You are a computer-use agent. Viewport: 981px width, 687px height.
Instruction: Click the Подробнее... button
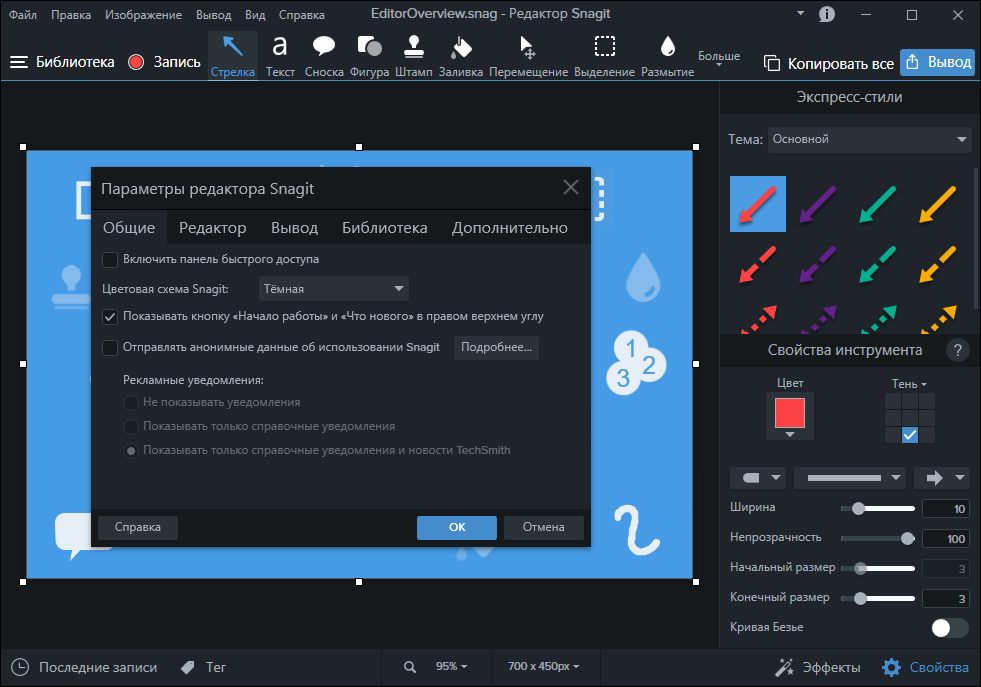tap(497, 347)
